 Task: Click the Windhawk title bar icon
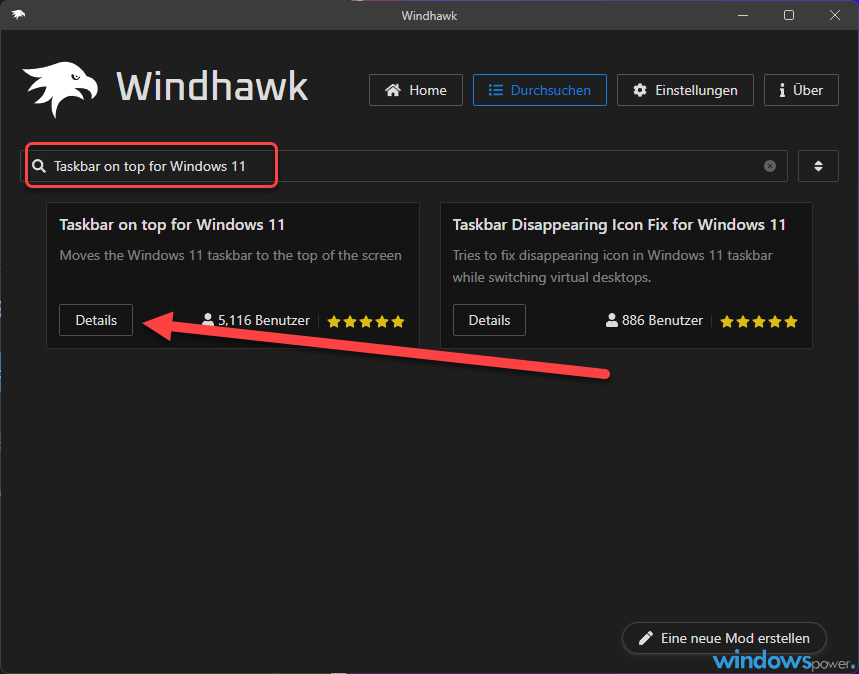click(x=18, y=15)
